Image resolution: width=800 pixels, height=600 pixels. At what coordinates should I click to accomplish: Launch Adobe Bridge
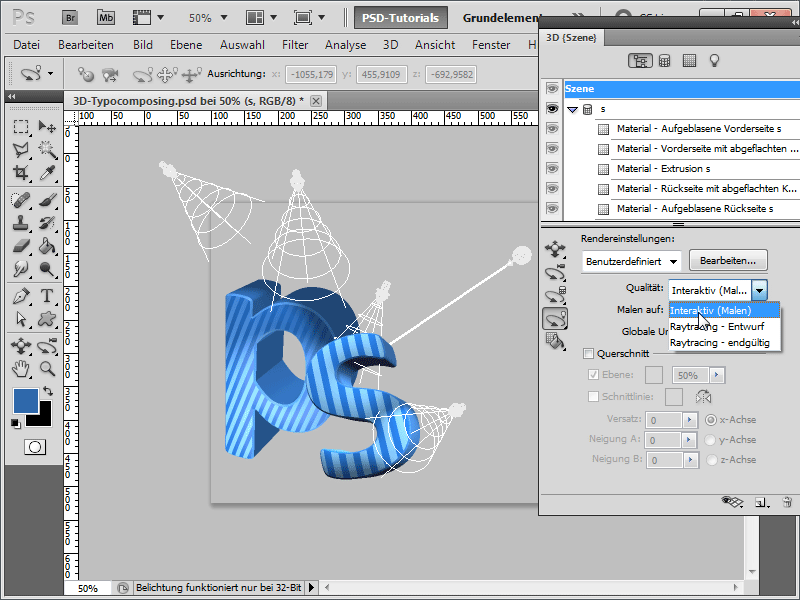click(x=70, y=18)
